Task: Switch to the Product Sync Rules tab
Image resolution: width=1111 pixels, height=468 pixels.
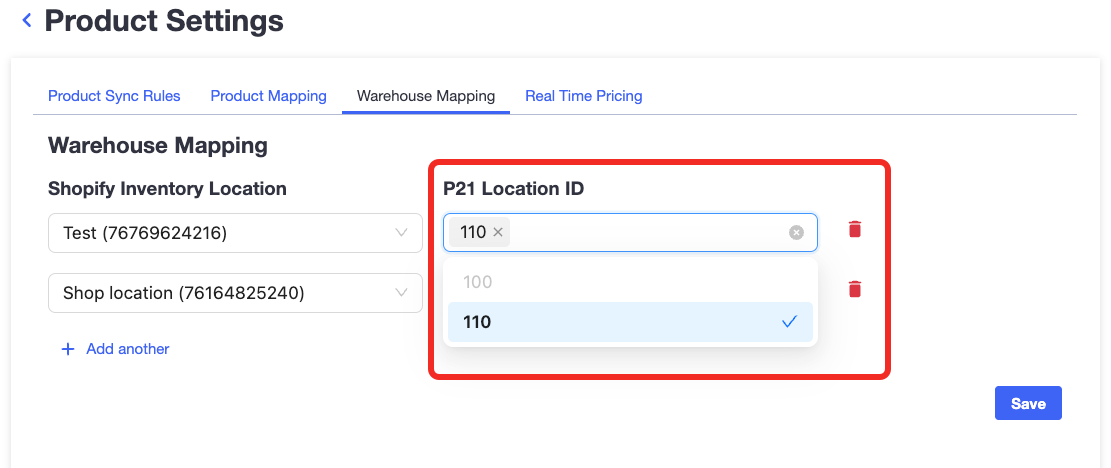Action: click(x=114, y=96)
